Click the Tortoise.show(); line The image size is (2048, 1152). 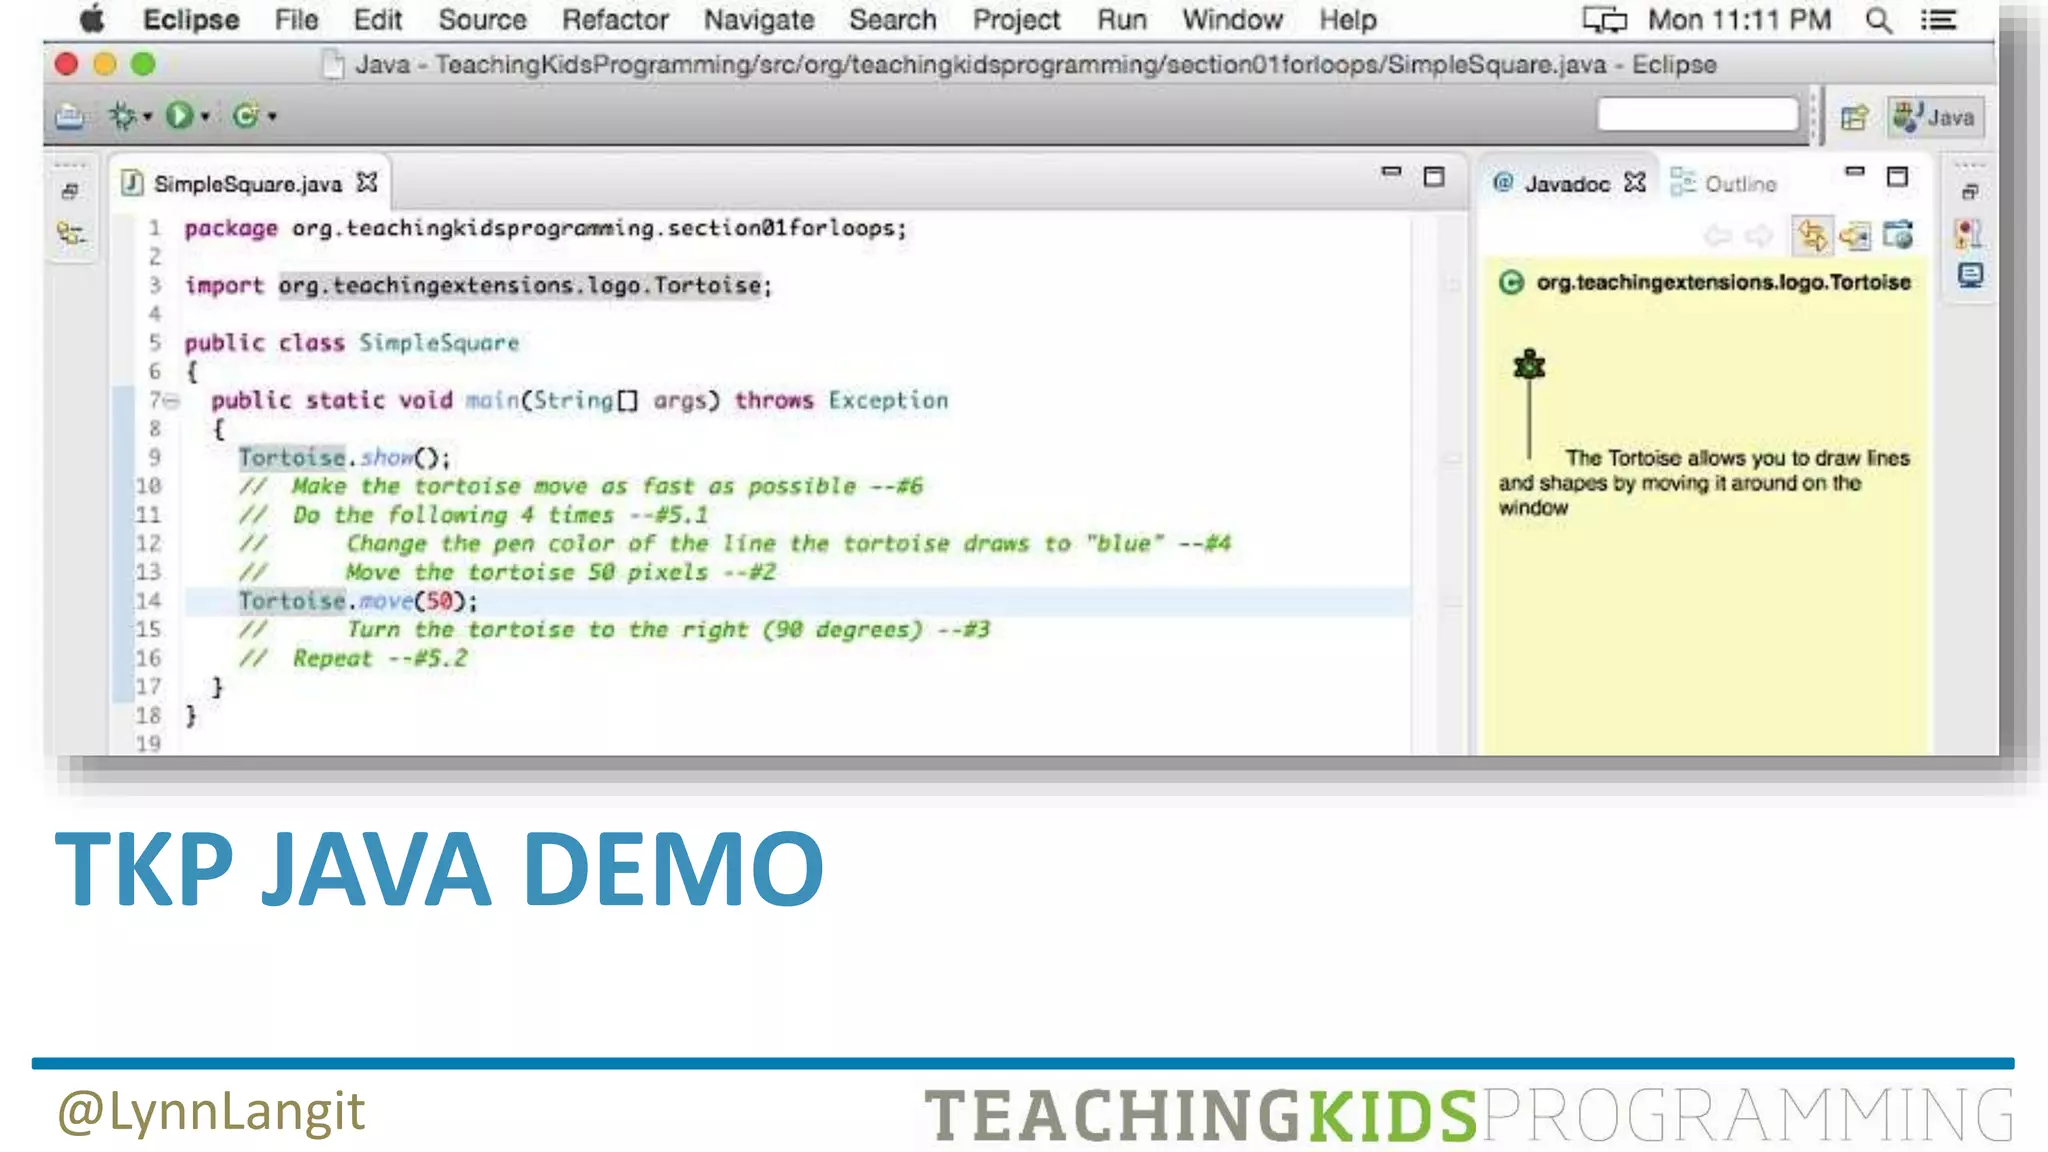pos(344,458)
